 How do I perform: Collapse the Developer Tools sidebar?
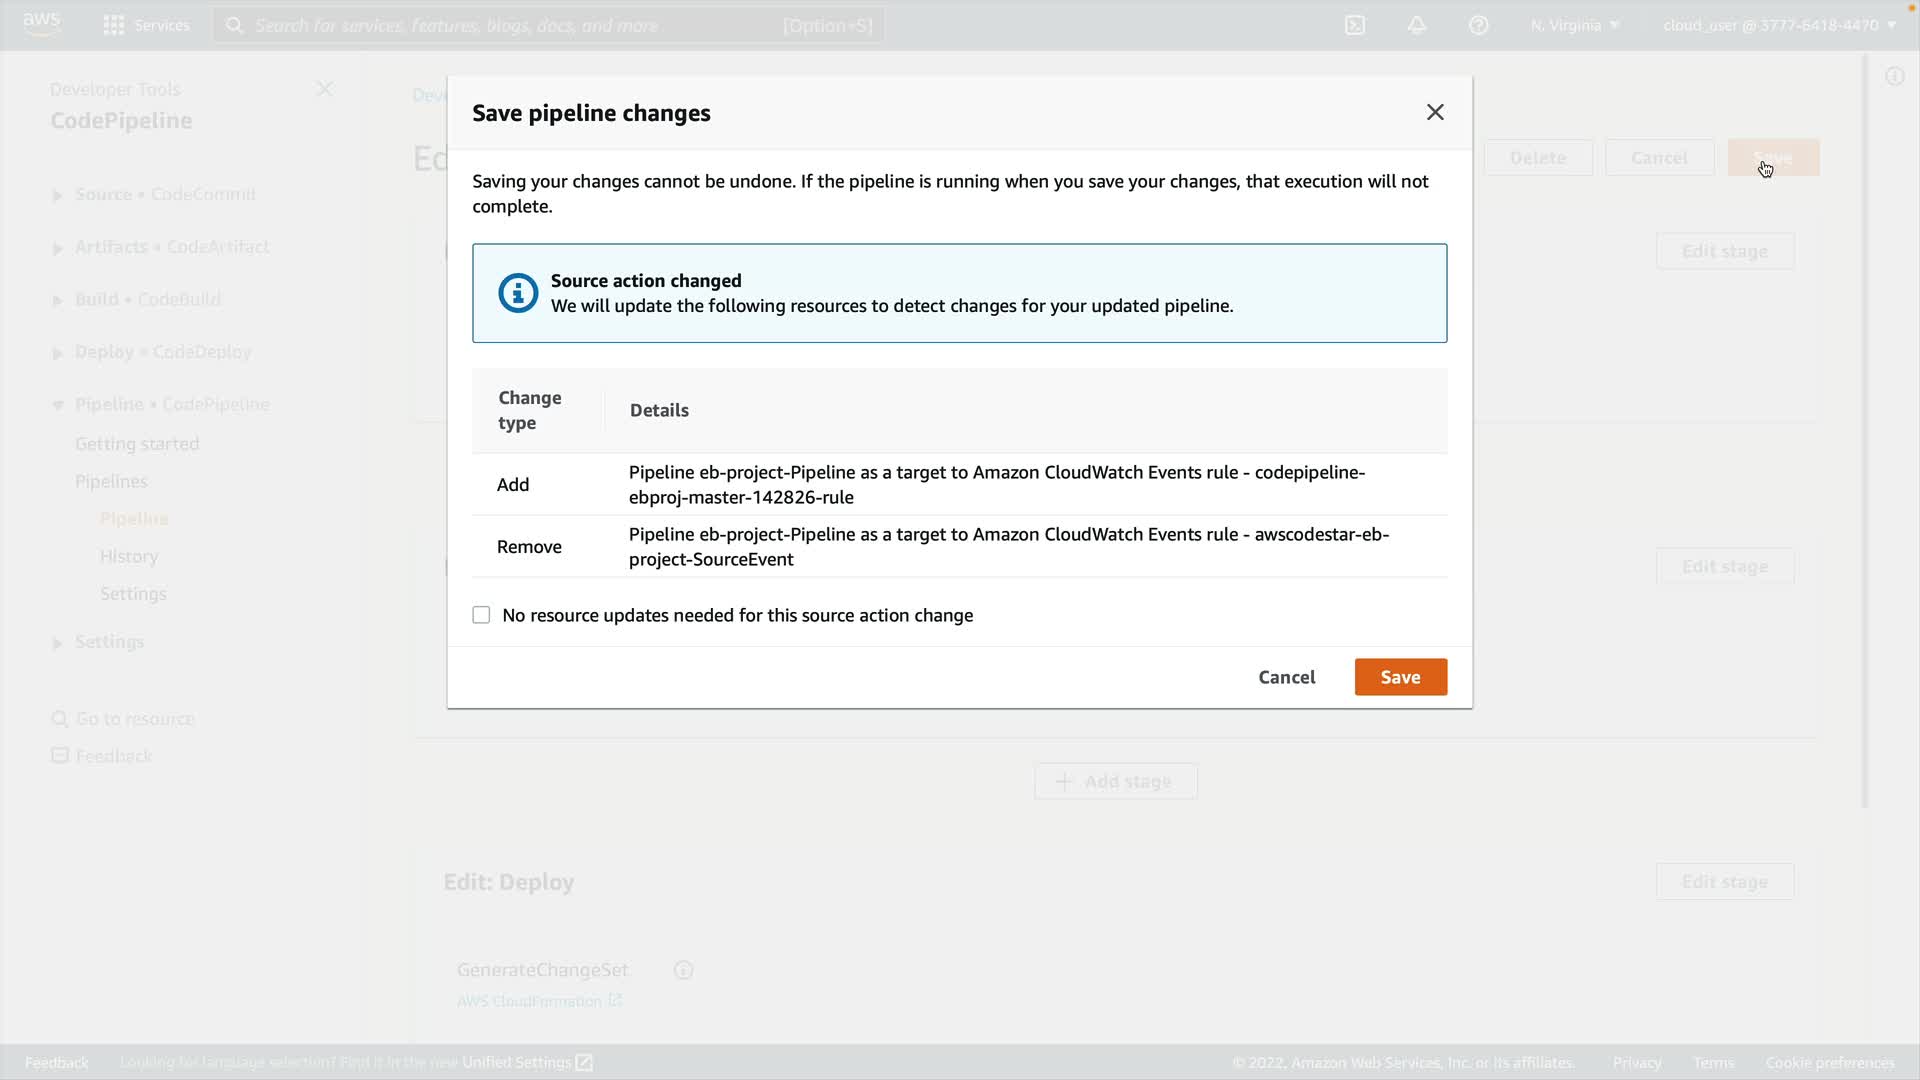point(324,89)
